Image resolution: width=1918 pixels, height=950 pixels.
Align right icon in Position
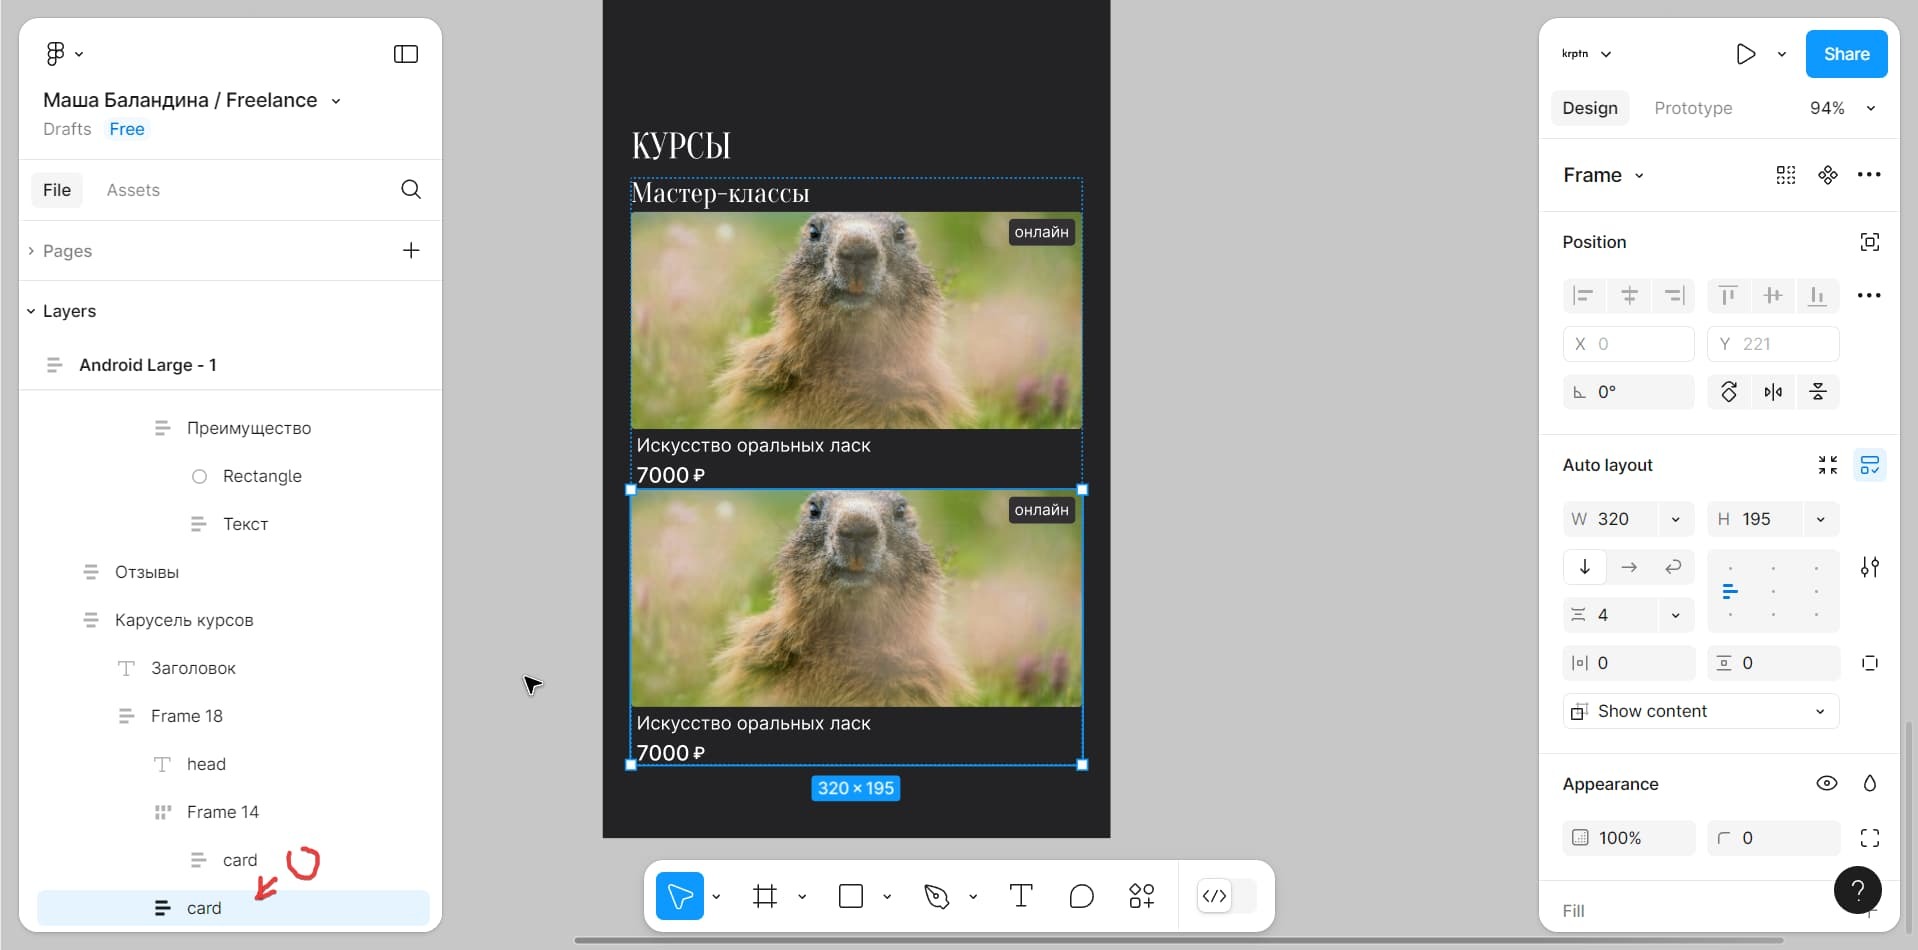point(1674,295)
